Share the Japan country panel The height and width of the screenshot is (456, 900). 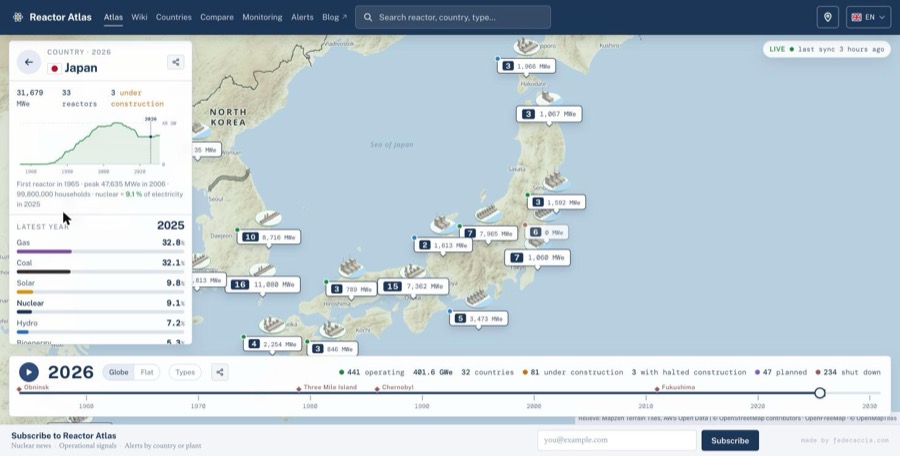click(176, 62)
